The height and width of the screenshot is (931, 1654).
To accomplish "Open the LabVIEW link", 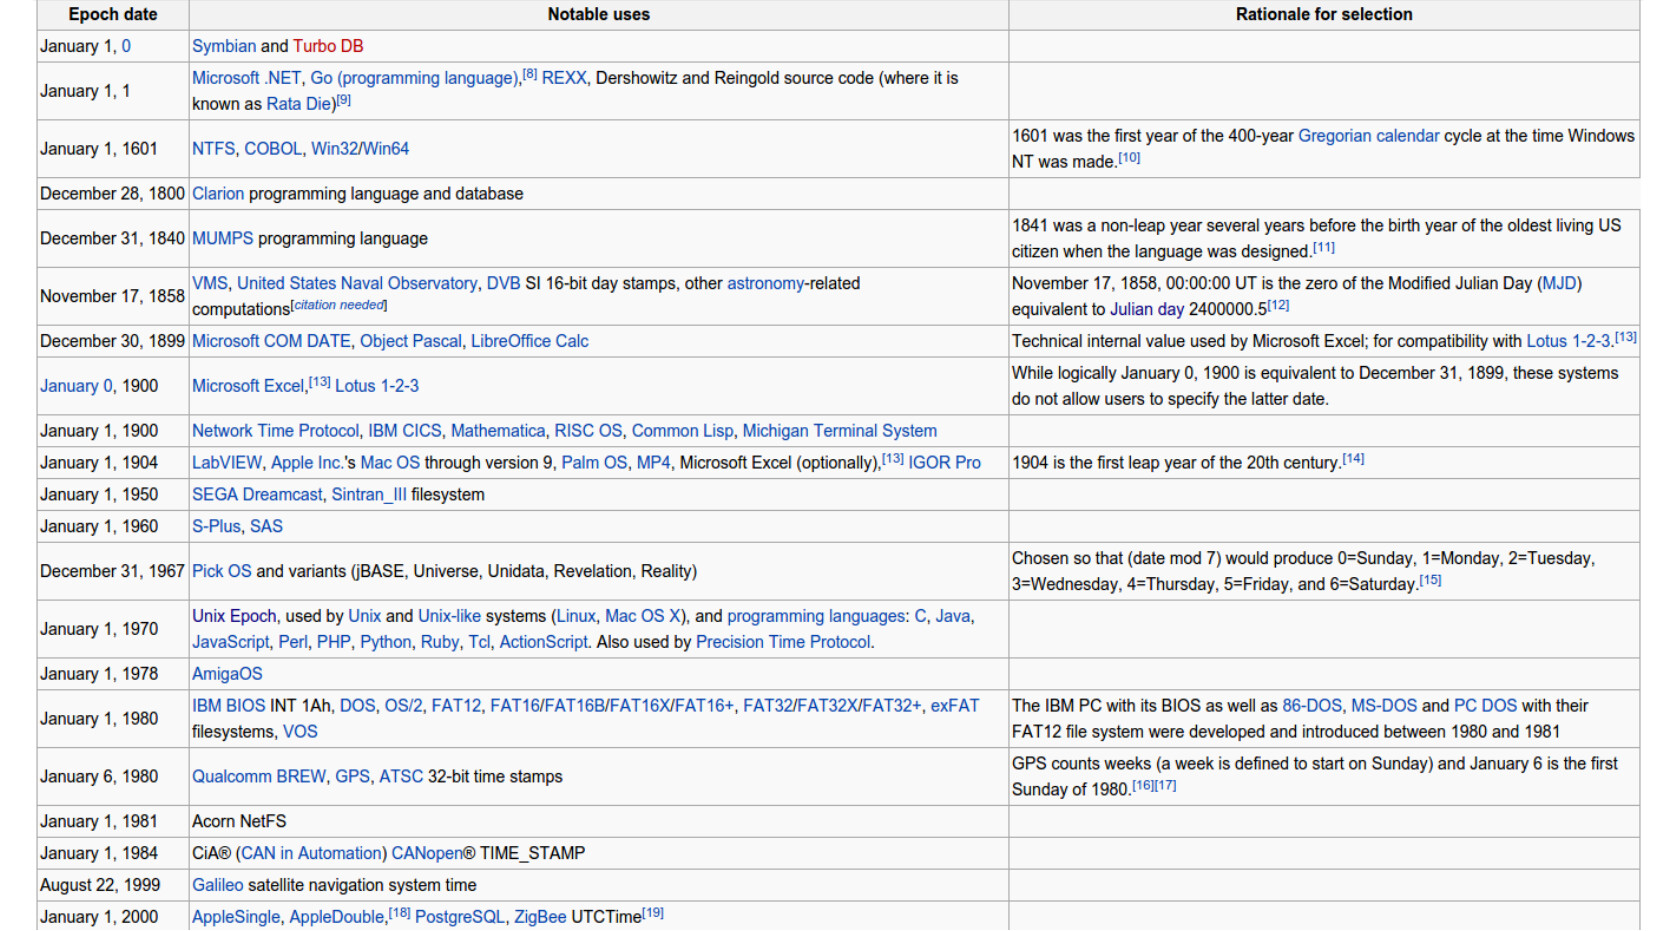I will coord(227,463).
